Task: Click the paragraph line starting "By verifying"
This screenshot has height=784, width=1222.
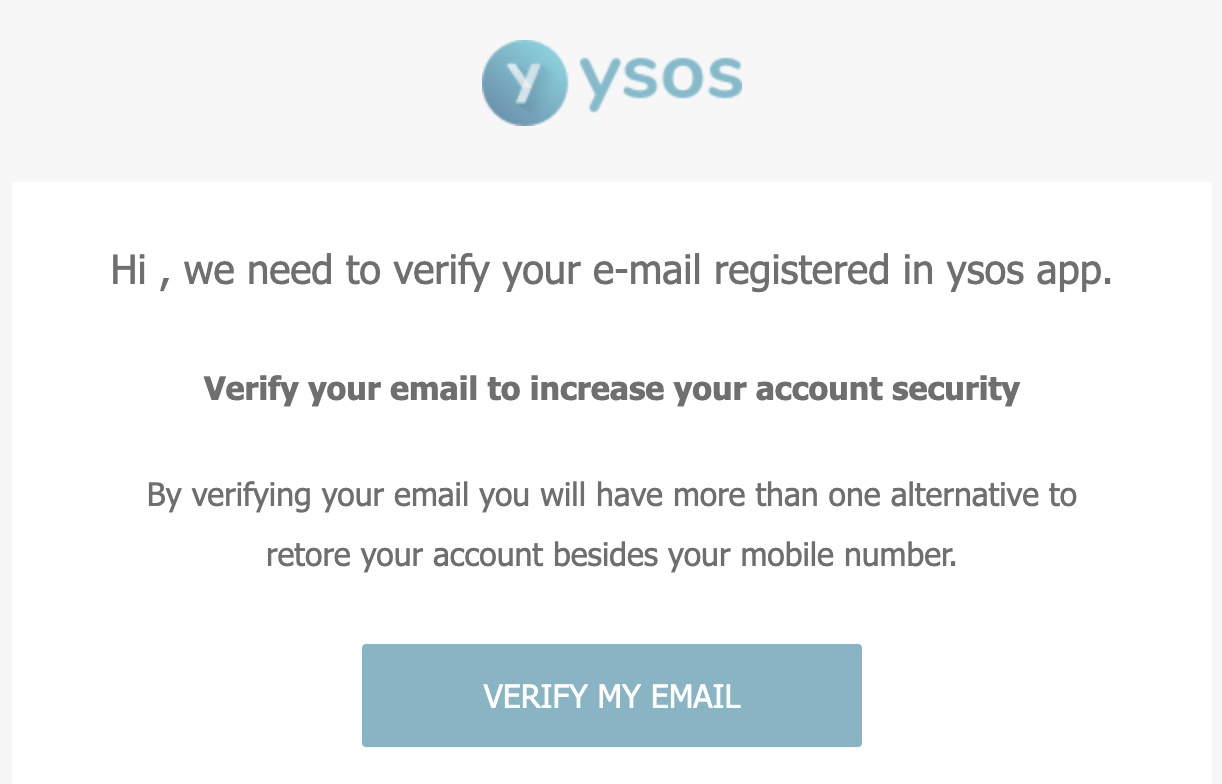Action: pos(611,494)
